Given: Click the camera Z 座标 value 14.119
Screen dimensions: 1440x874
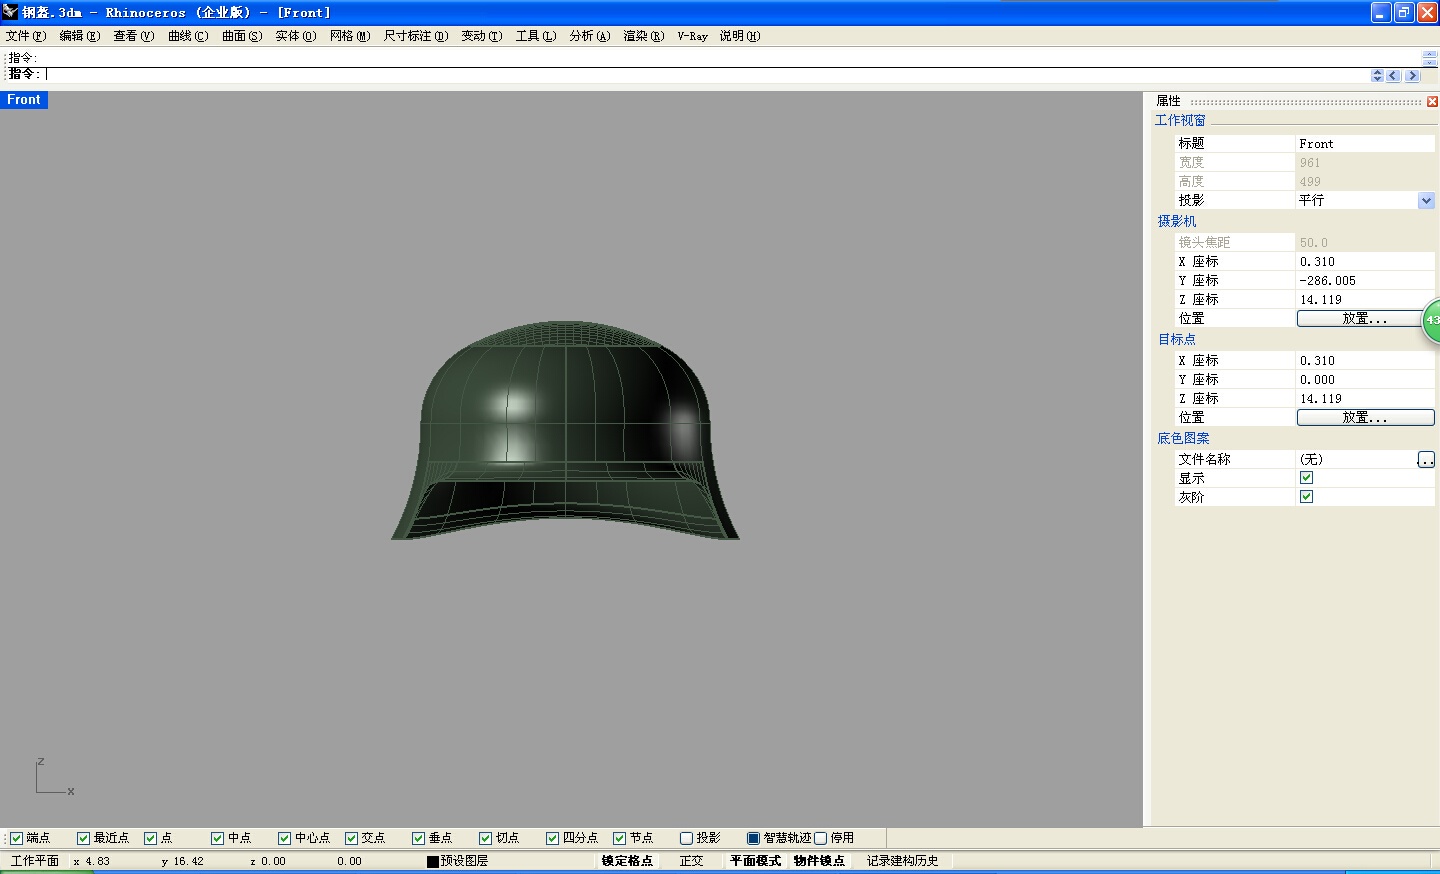Looking at the screenshot, I should click(1365, 300).
